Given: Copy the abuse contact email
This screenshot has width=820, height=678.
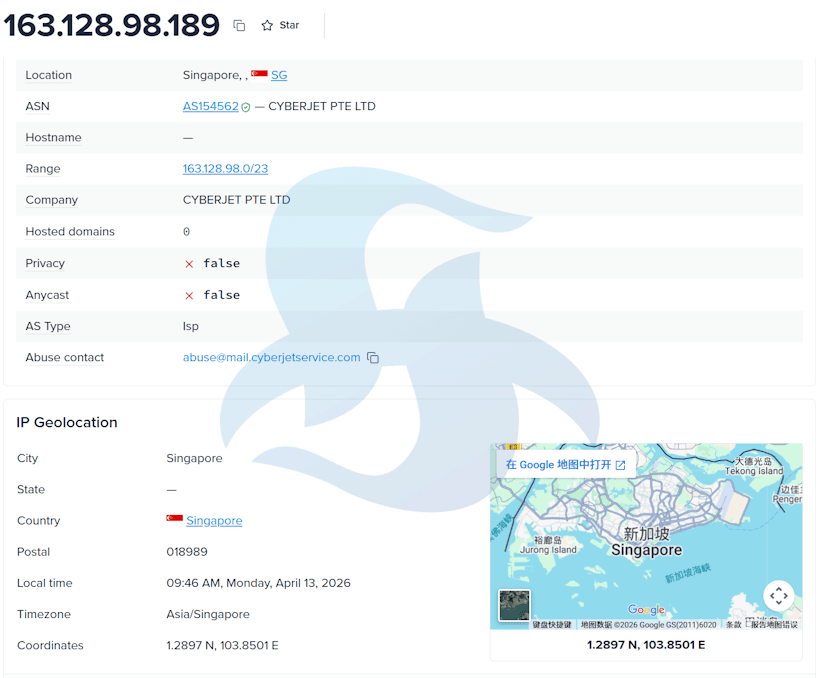Looking at the screenshot, I should (x=373, y=358).
